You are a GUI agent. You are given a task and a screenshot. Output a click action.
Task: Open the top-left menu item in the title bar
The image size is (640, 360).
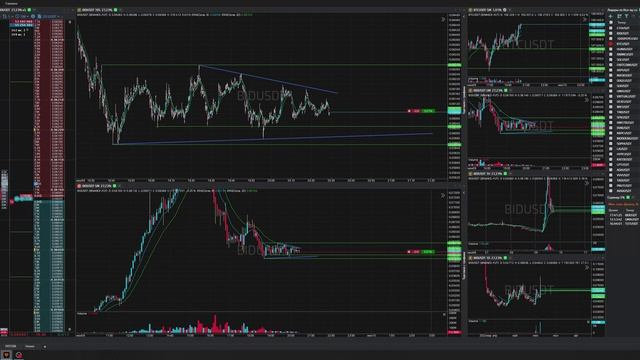tap(11, 3)
